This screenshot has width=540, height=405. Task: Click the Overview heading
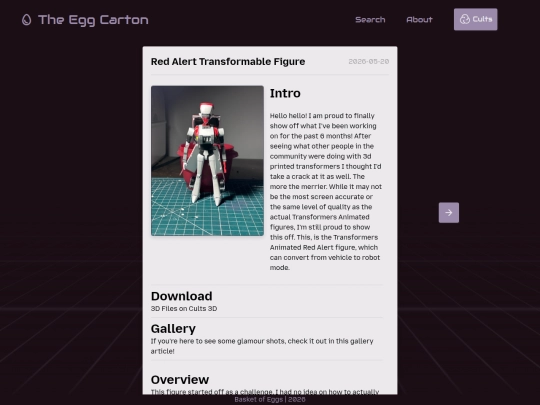point(180,380)
